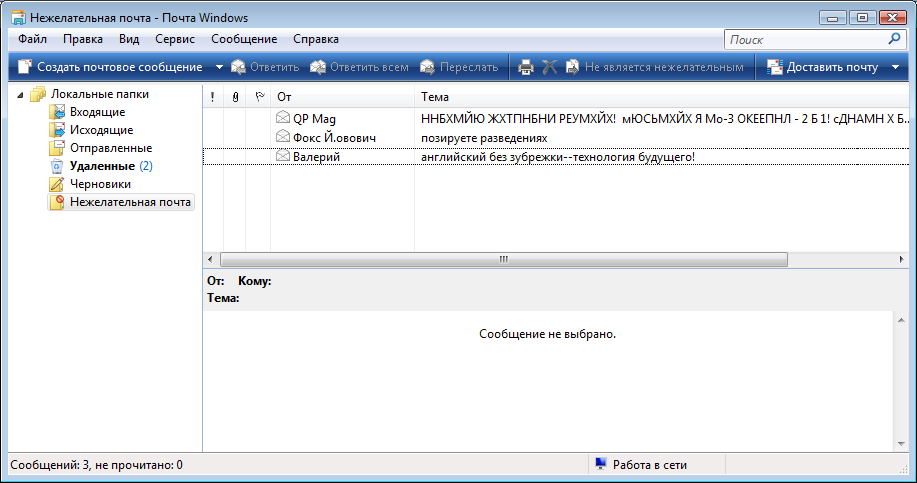Image resolution: width=917 pixels, height=483 pixels.
Task: Open the Справка menu
Action: tap(316, 39)
